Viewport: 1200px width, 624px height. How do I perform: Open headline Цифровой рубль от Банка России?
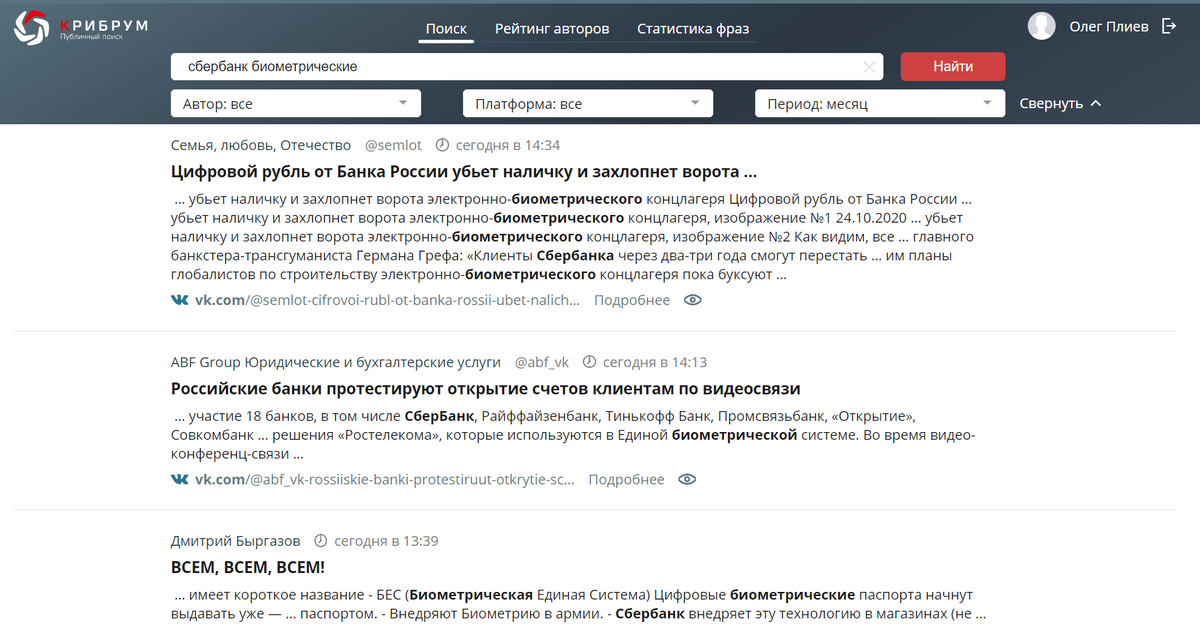pos(464,171)
